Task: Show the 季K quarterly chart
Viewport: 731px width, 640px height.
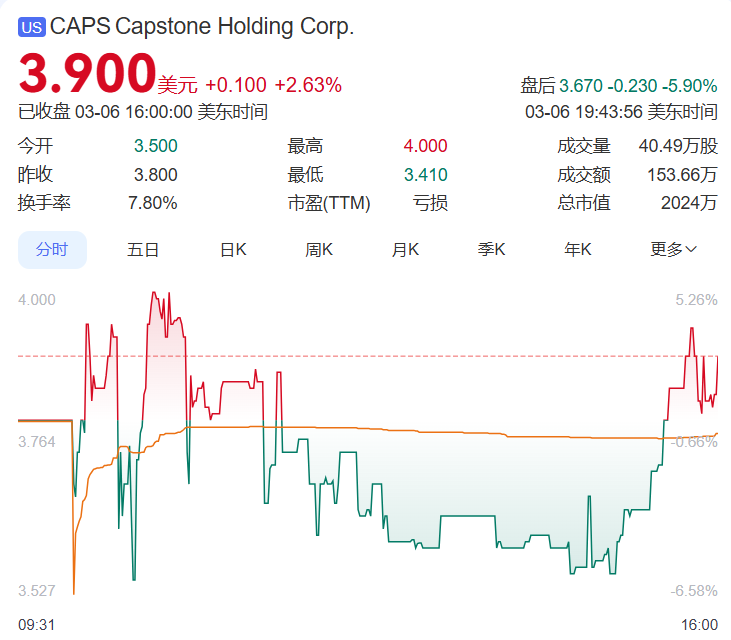Action: click(491, 250)
